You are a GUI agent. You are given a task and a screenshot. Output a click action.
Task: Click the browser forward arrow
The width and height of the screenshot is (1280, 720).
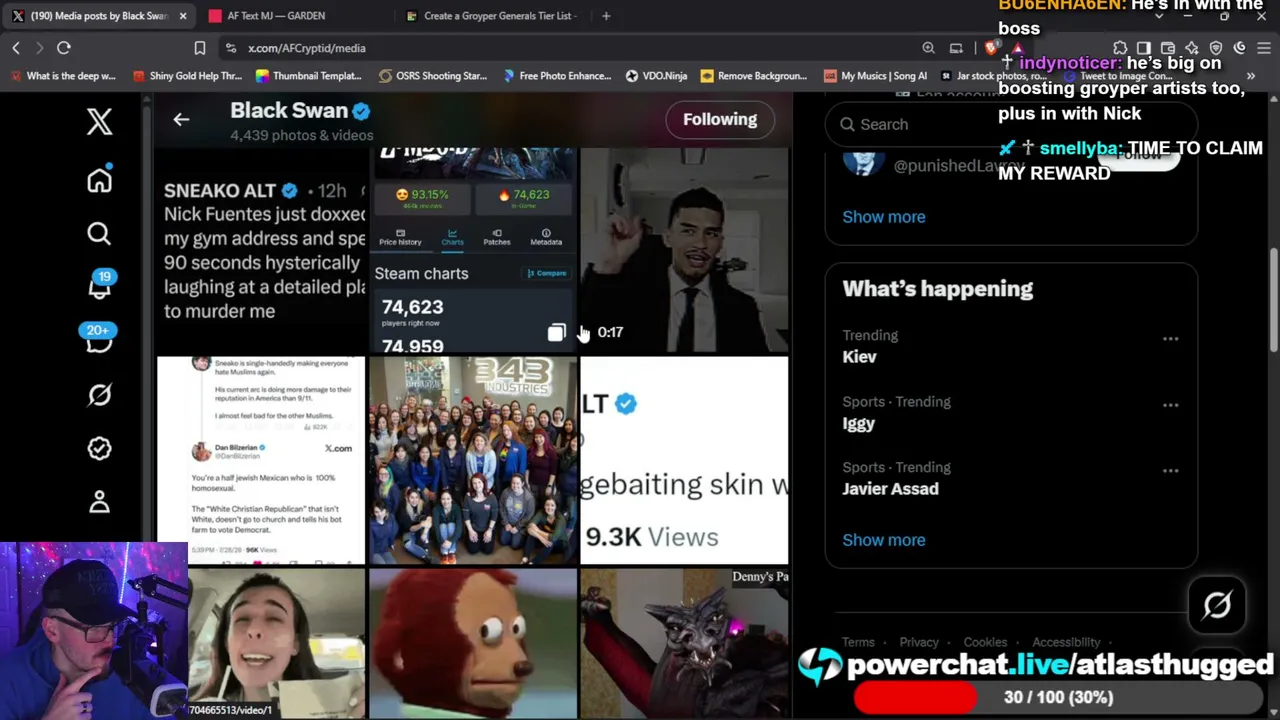pyautogui.click(x=40, y=48)
